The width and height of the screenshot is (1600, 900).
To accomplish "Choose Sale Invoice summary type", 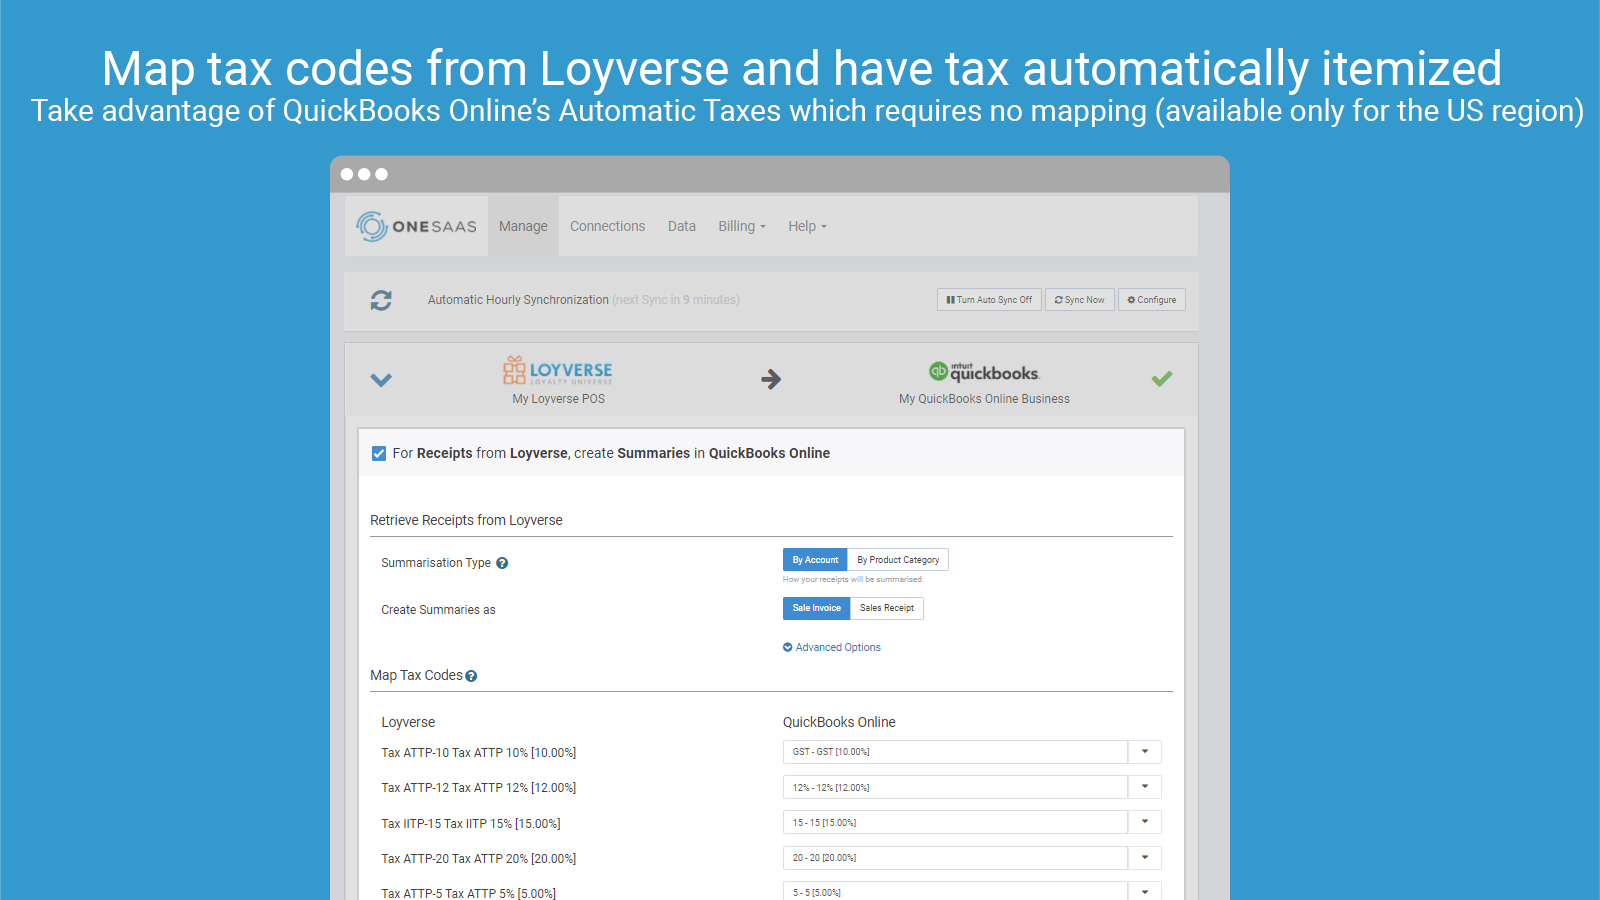I will click(x=816, y=608).
